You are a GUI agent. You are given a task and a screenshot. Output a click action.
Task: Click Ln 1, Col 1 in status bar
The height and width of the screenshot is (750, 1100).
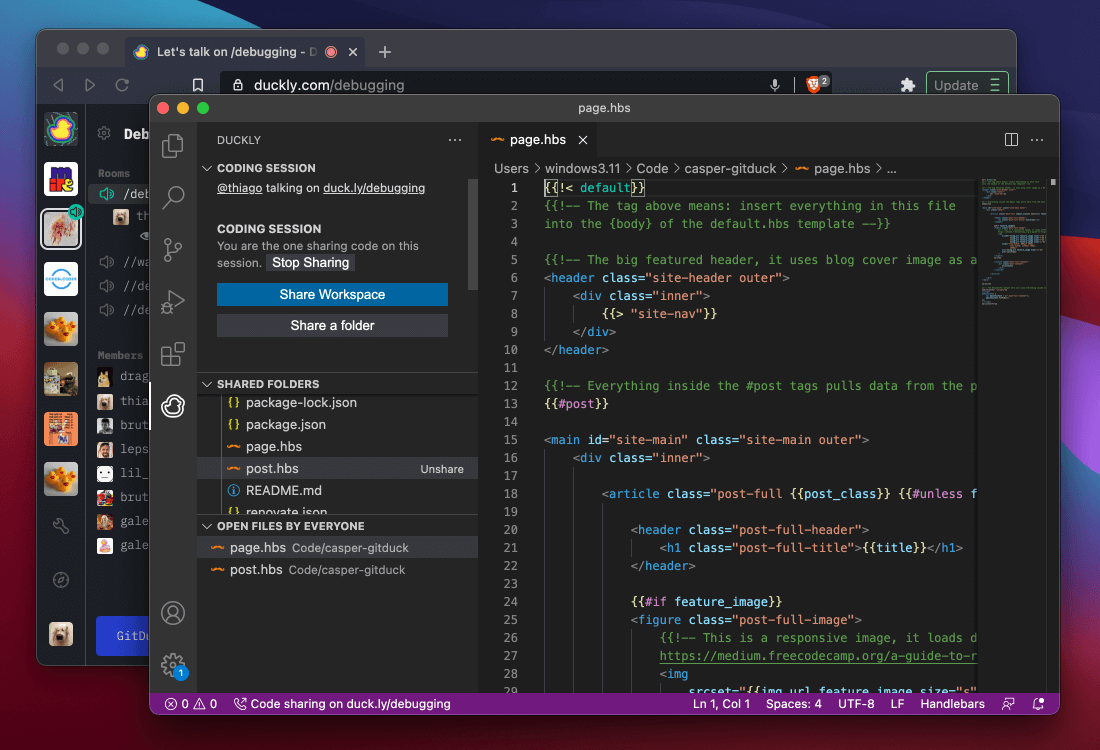721,704
